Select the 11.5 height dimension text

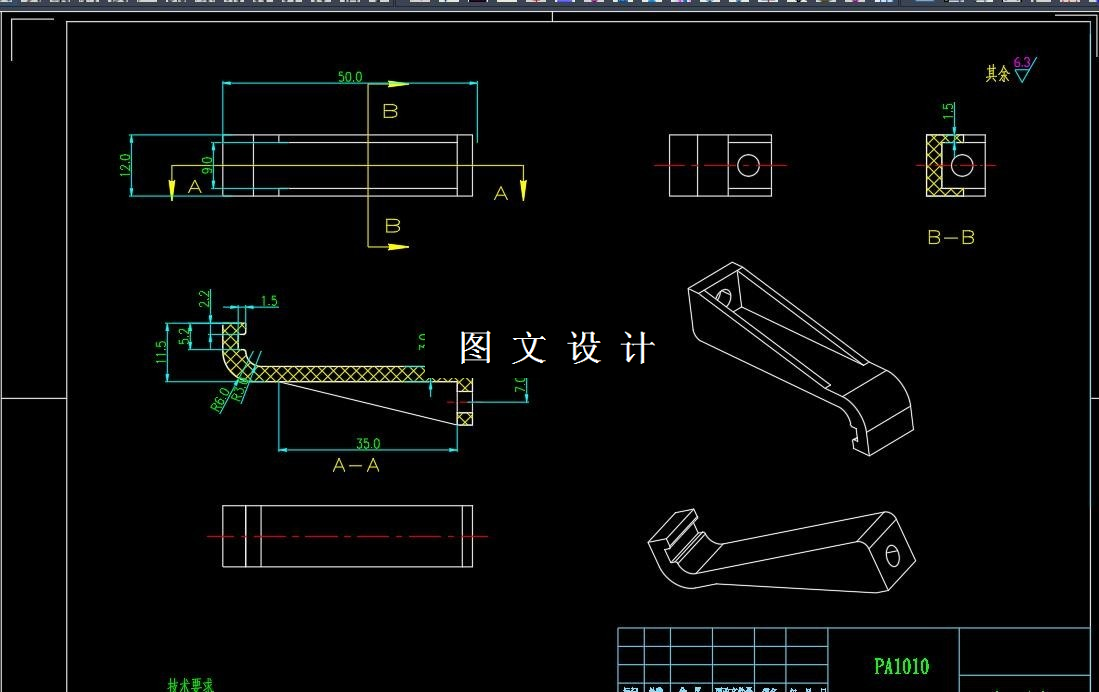point(162,352)
